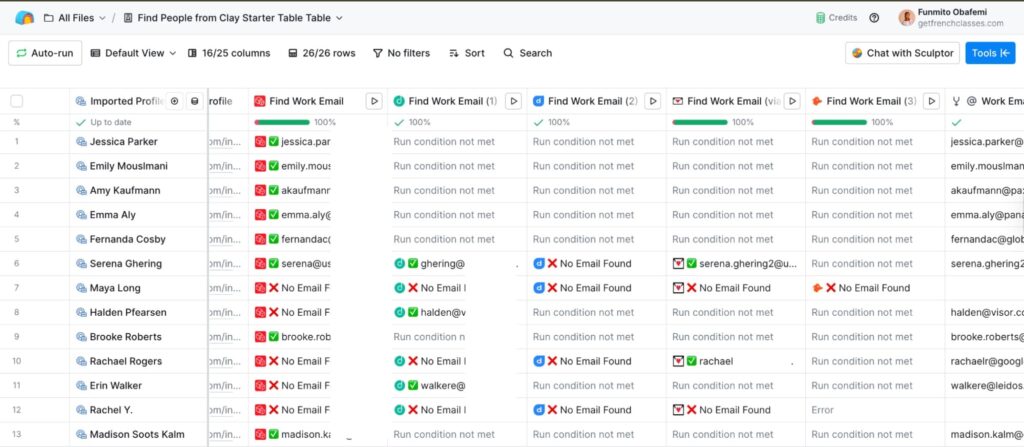1024x447 pixels.
Task: Click Find Work Email (3) progress bar
Action: [839, 122]
